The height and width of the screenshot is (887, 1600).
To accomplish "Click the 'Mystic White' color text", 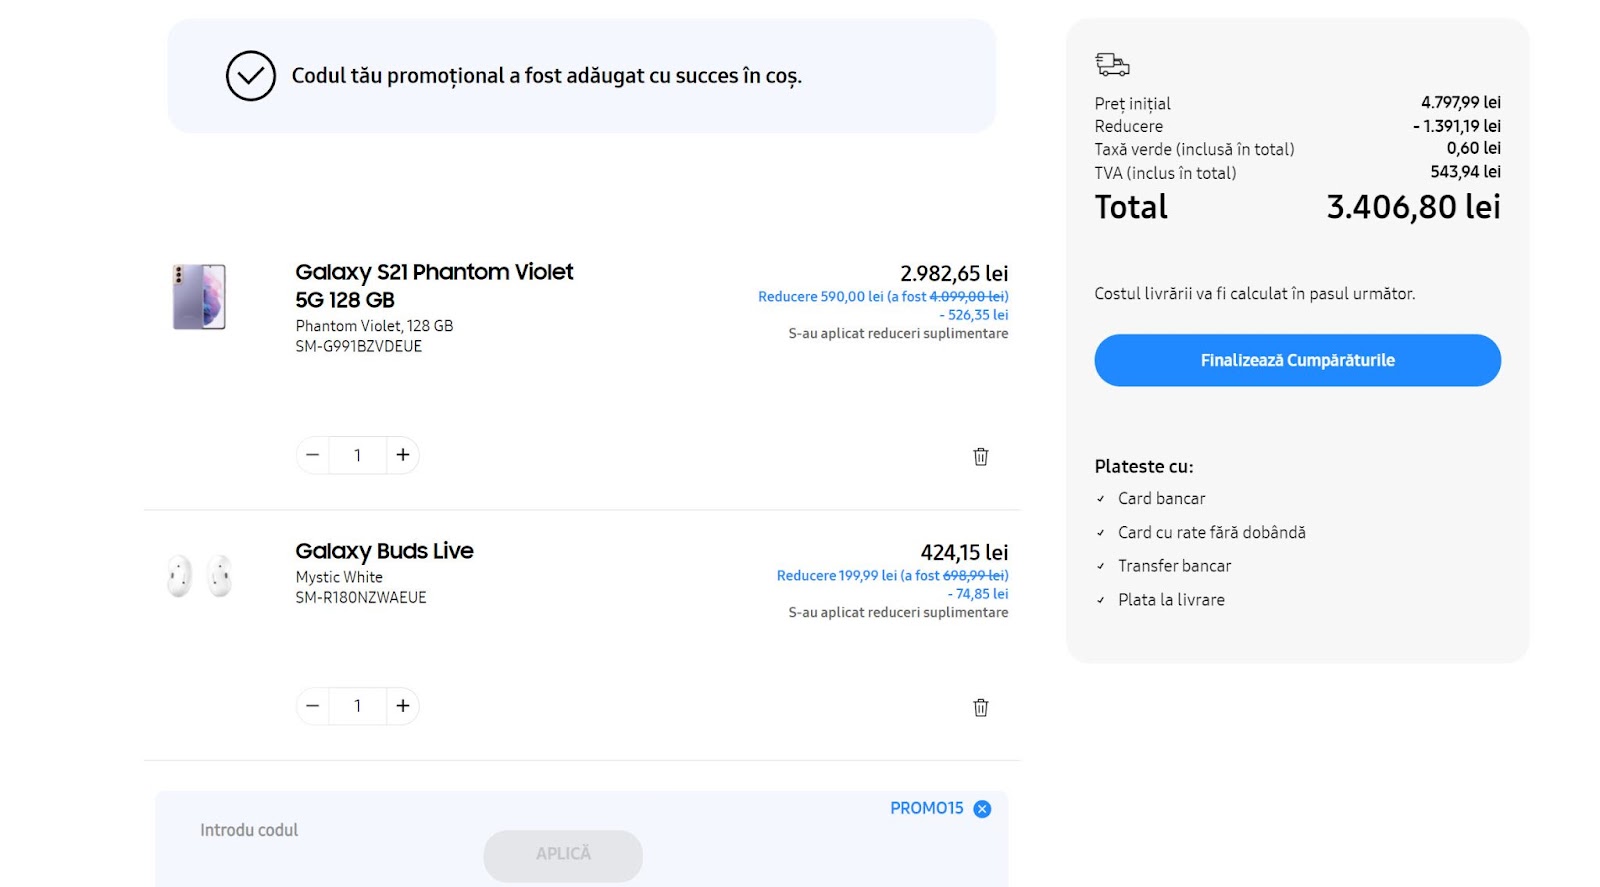I will tap(339, 577).
